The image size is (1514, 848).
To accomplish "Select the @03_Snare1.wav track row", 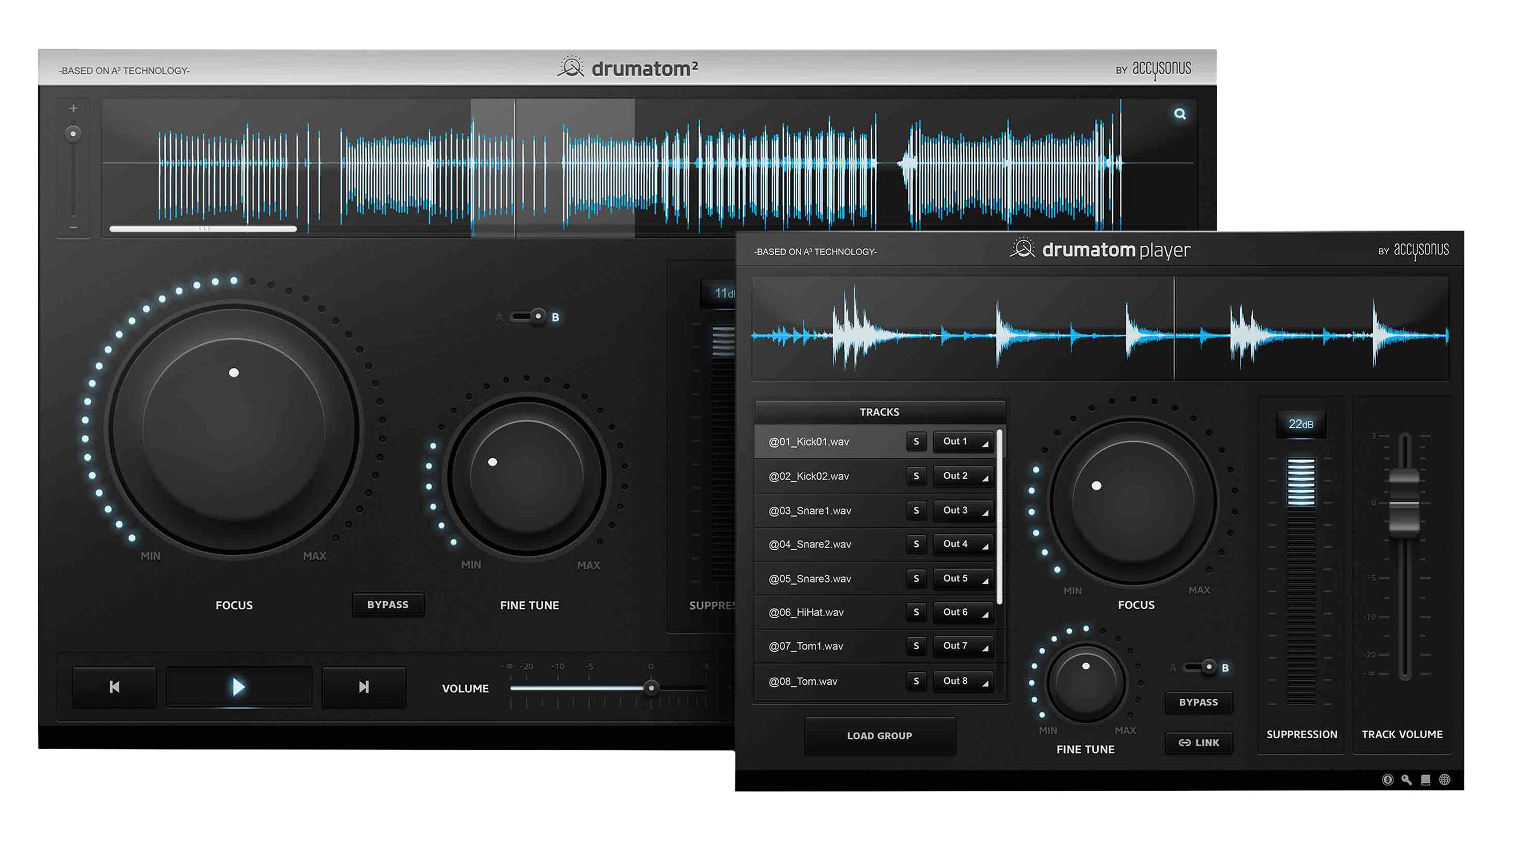I will [x=875, y=511].
